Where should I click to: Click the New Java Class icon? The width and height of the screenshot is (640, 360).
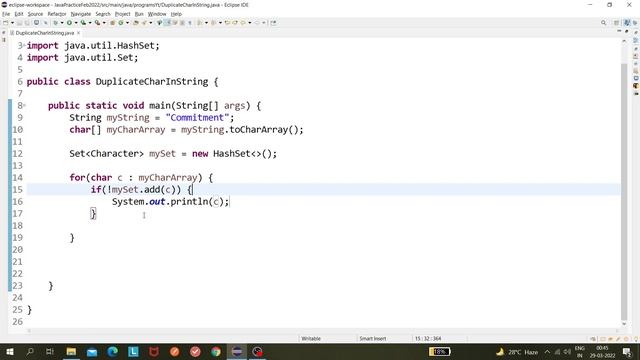[121, 23]
